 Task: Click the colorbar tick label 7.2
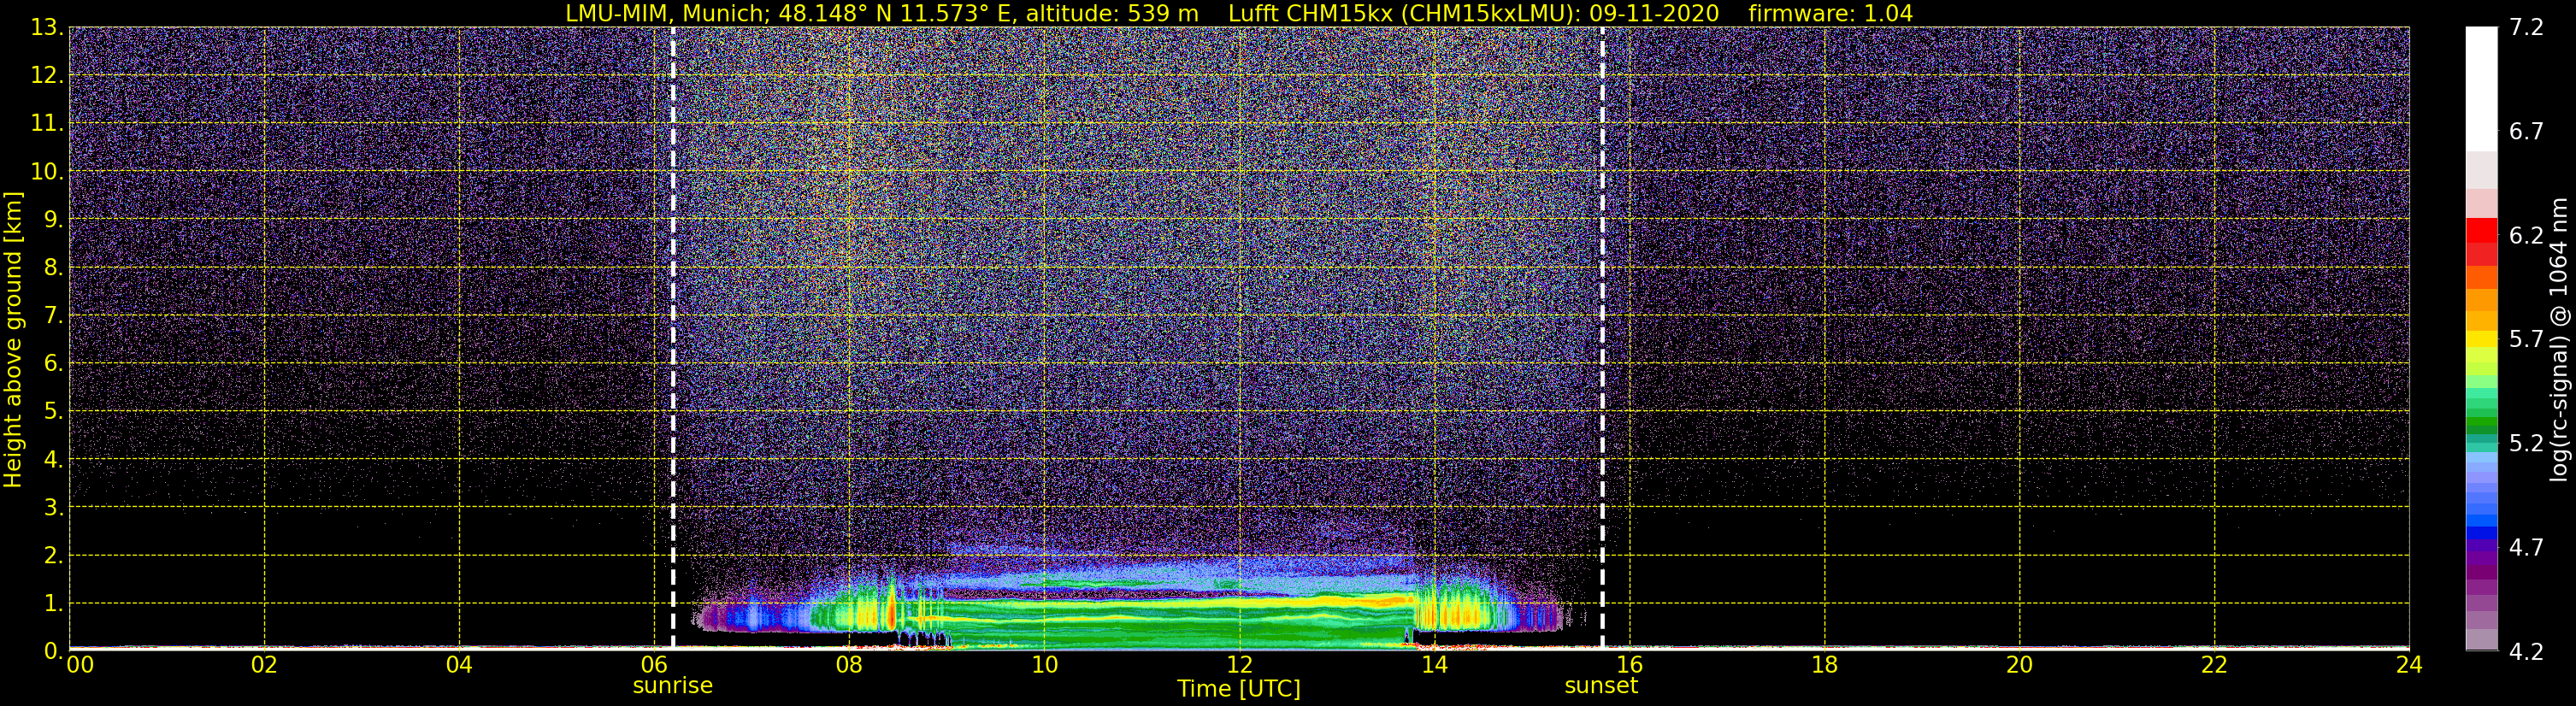pos(2526,27)
